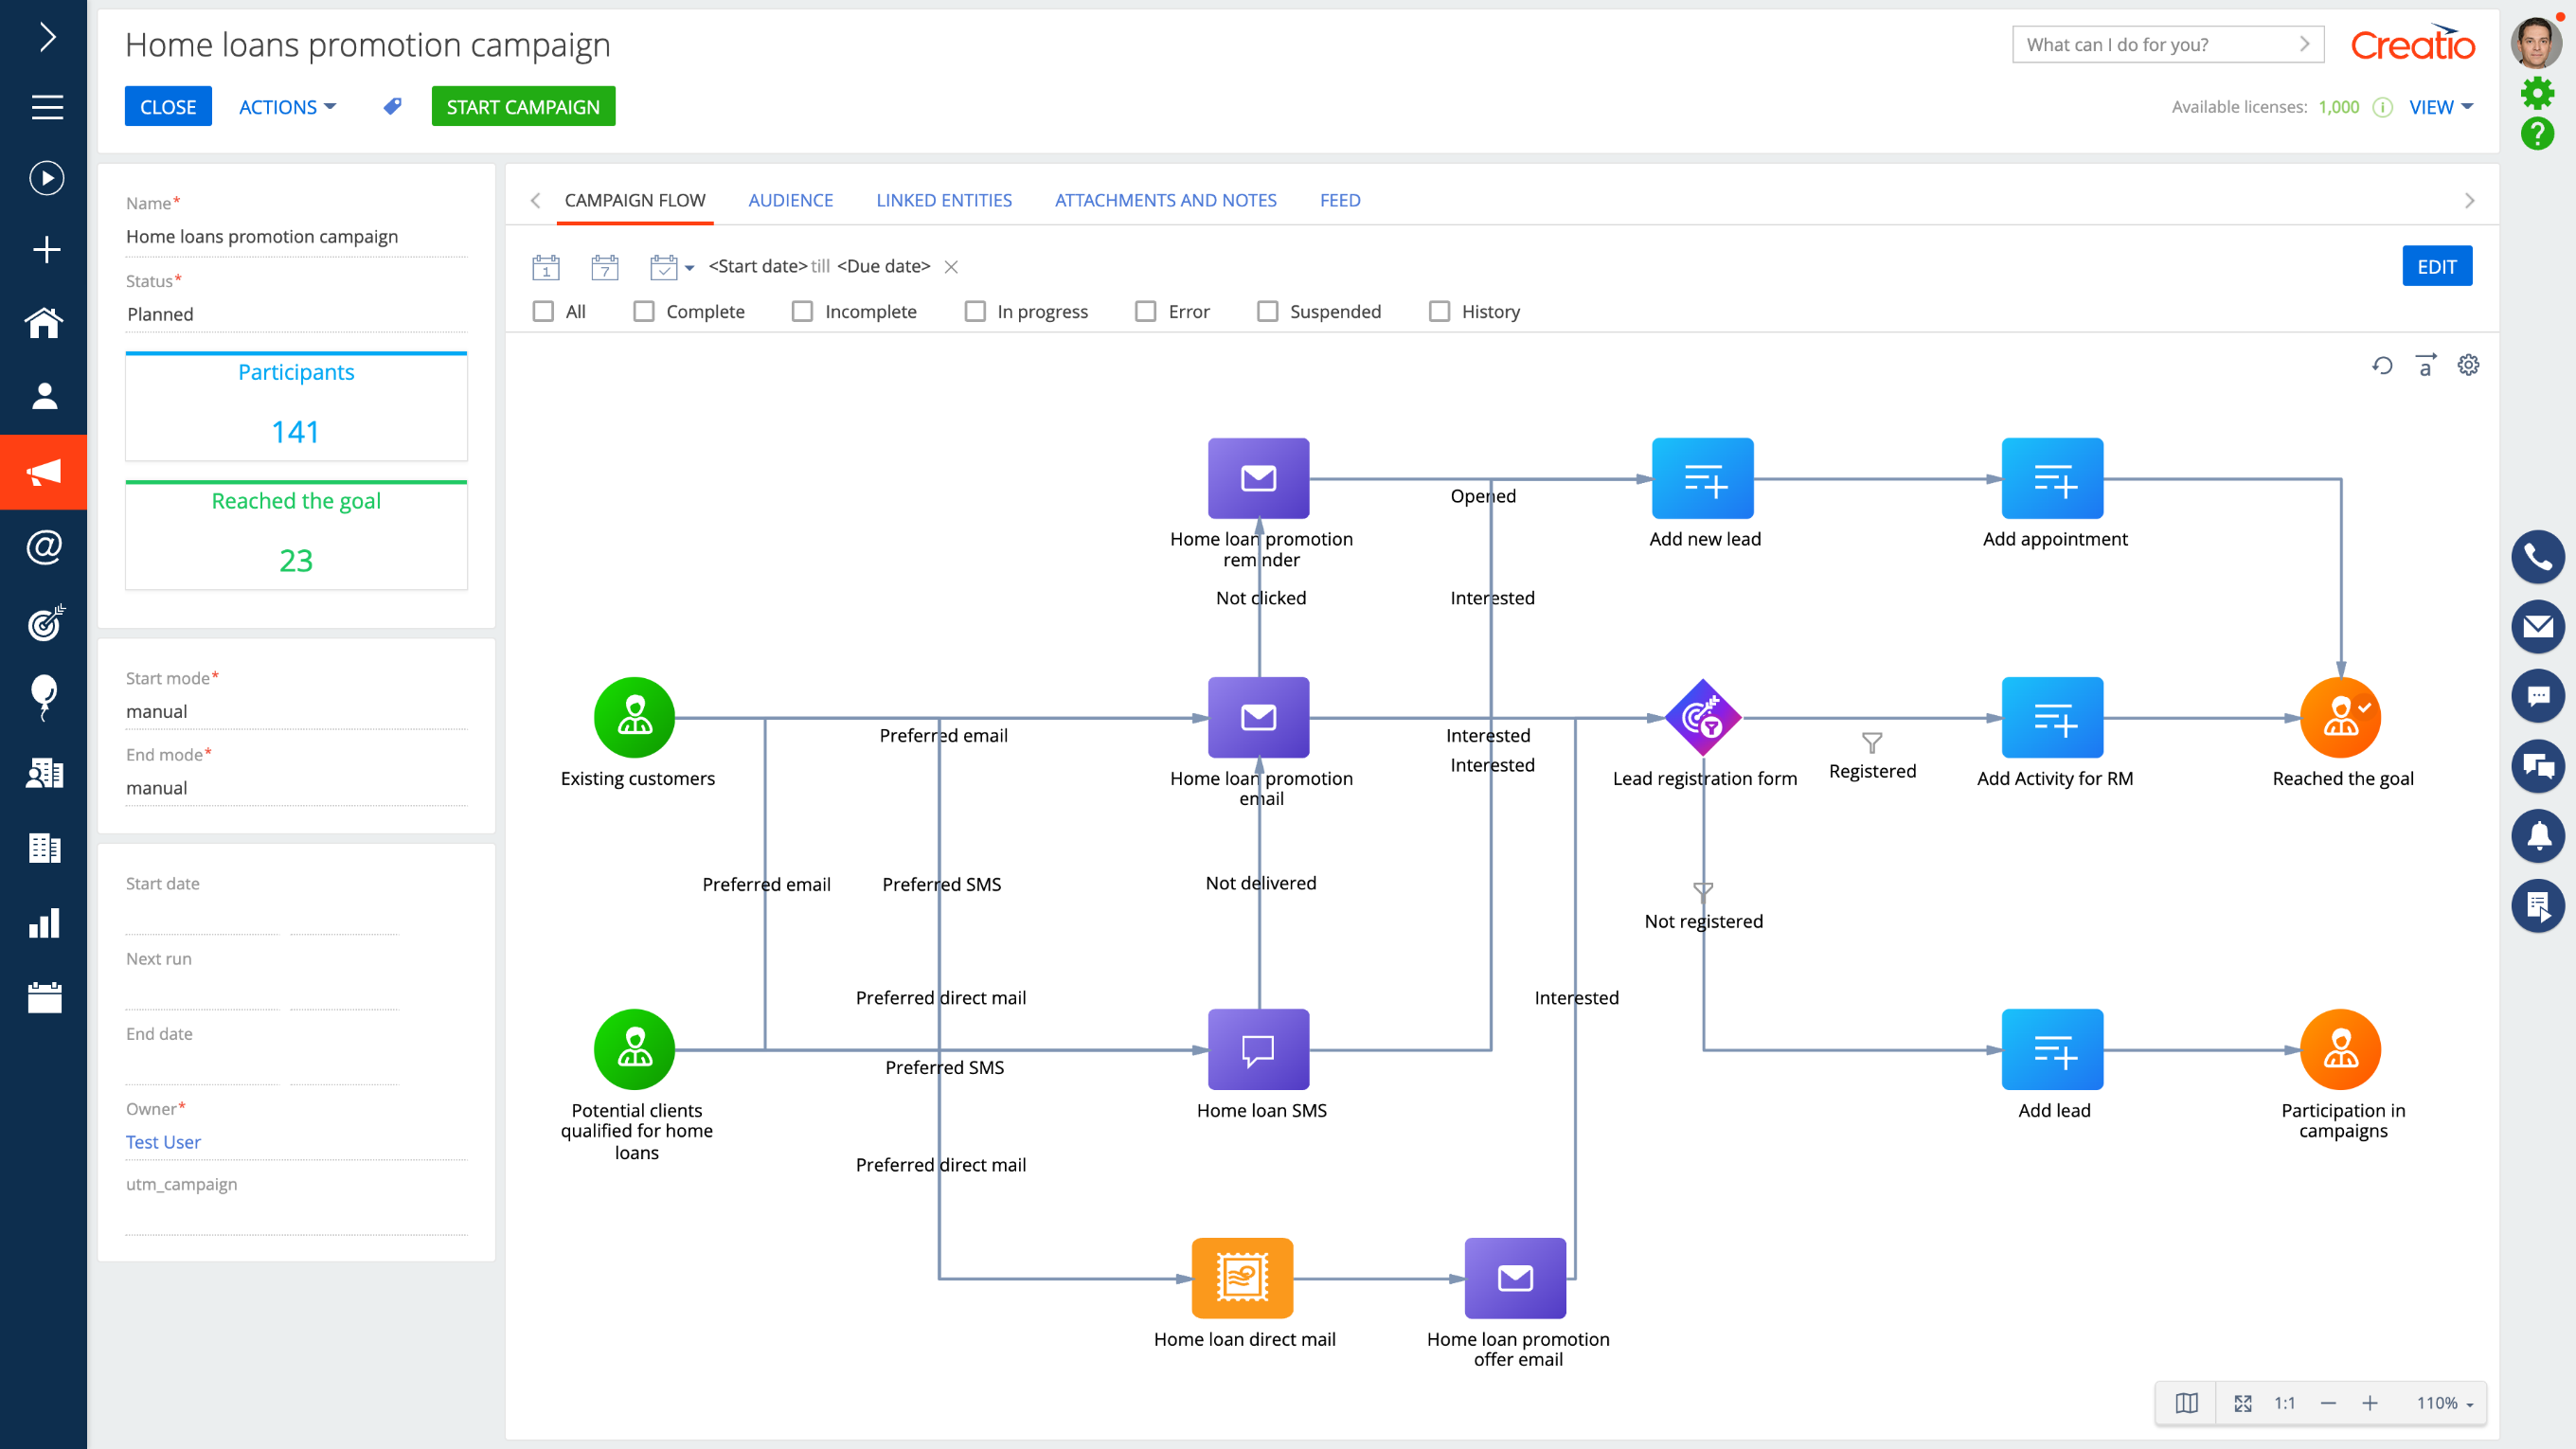The height and width of the screenshot is (1449, 2576).
Task: Open the FEED tab
Action: coord(1340,200)
